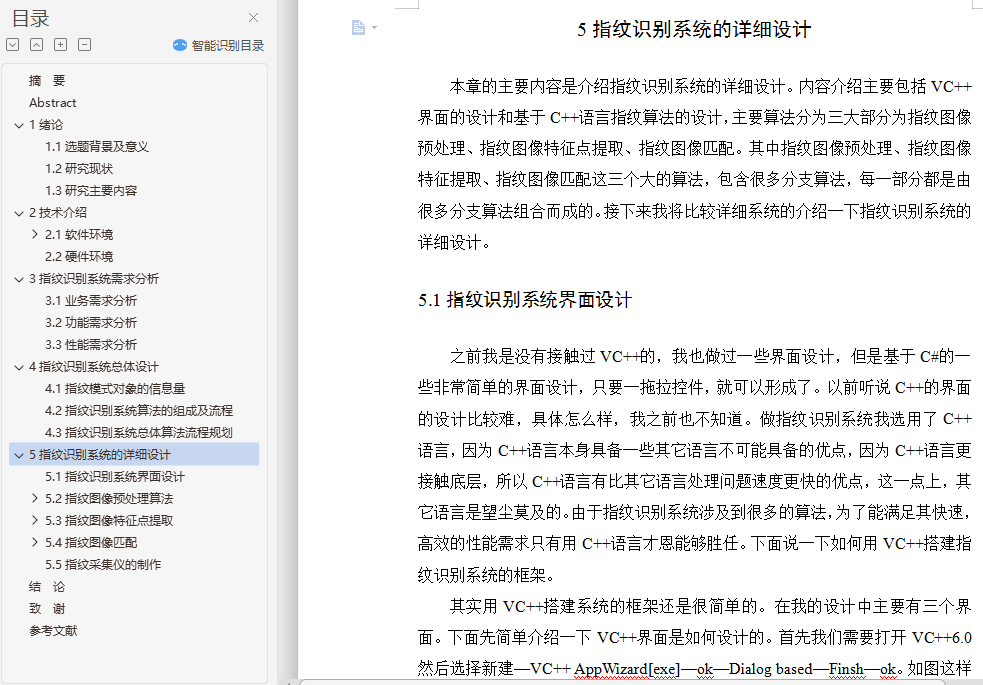Go to 2.1 软件环境
This screenshot has width=983, height=685.
point(79,234)
